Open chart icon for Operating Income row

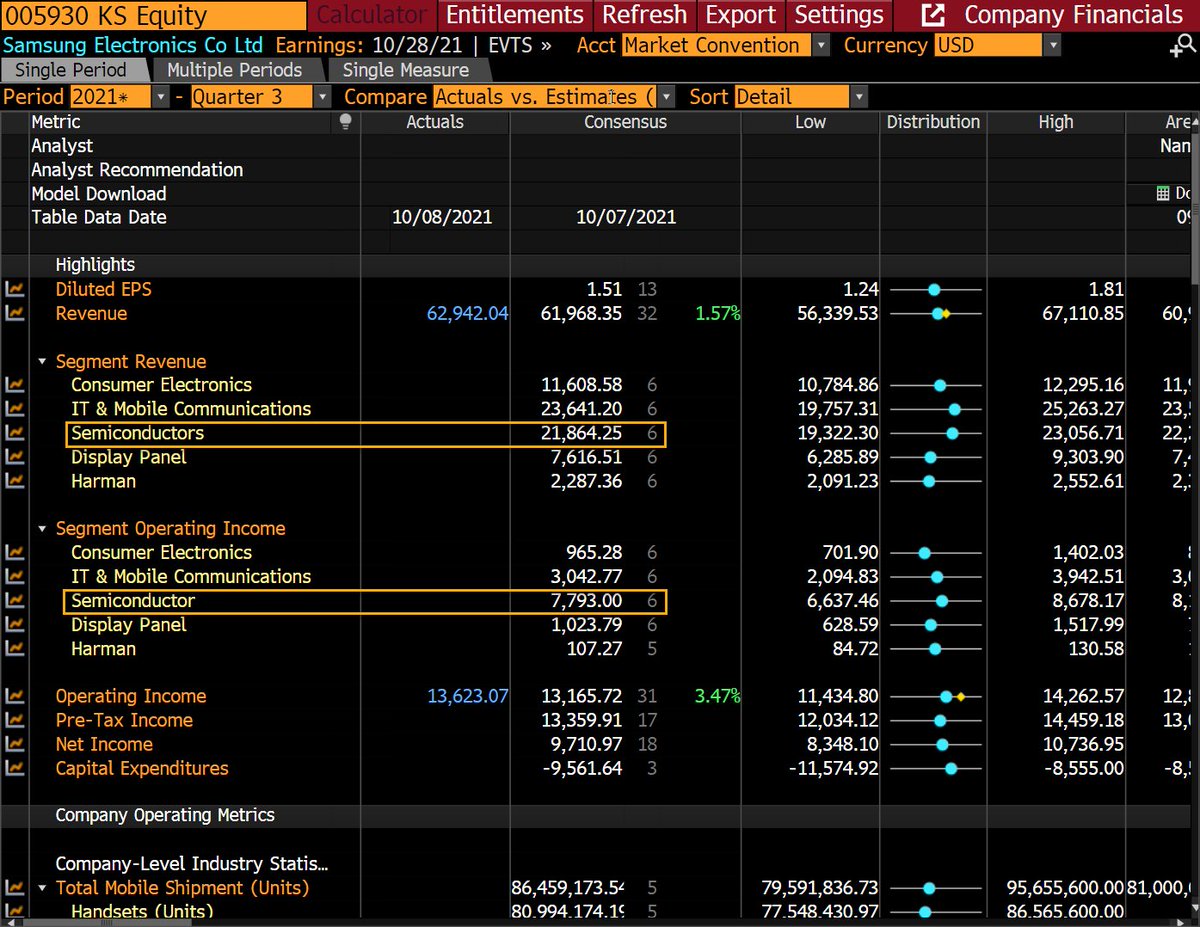(x=14, y=696)
